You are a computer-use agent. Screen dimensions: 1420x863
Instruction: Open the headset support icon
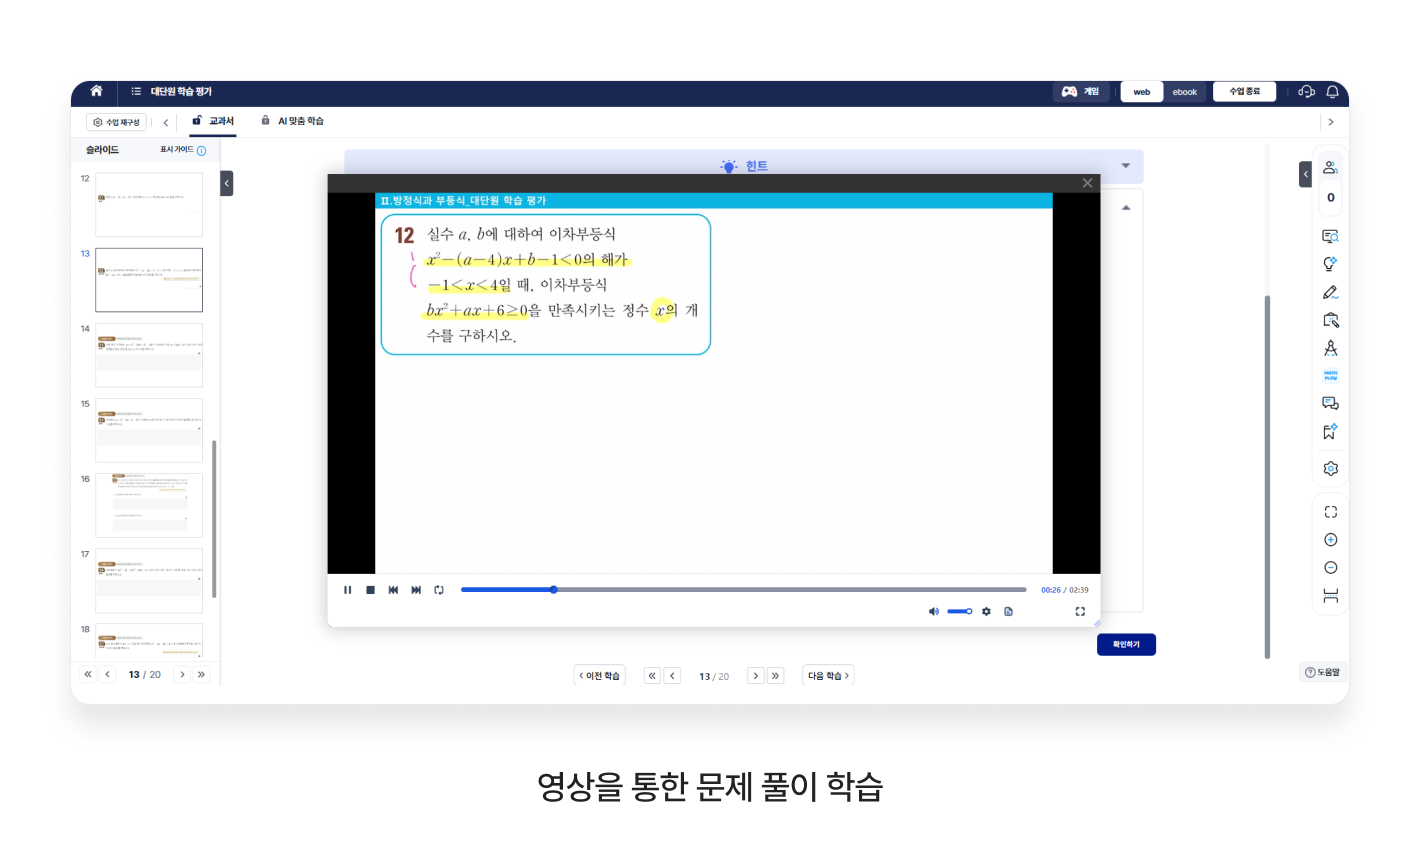(1306, 92)
